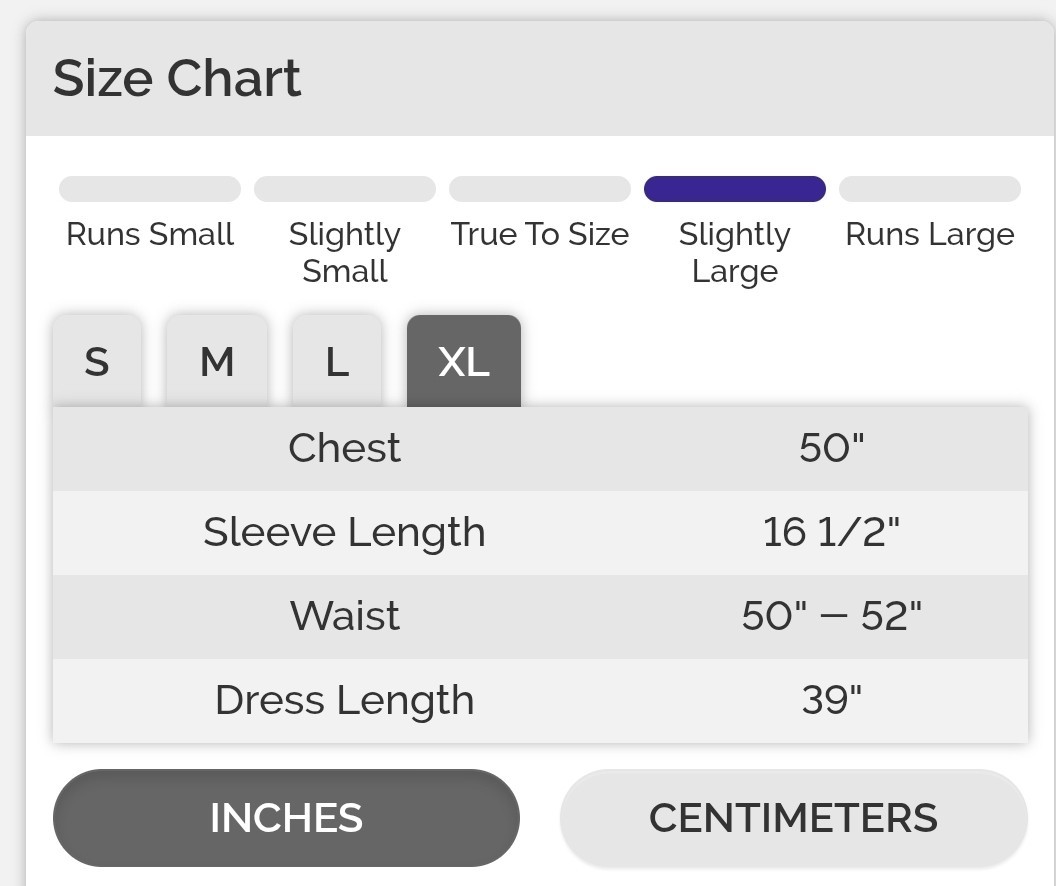This screenshot has height=886, width=1056.
Task: Click the 50" – 52" waist value
Action: click(831, 616)
